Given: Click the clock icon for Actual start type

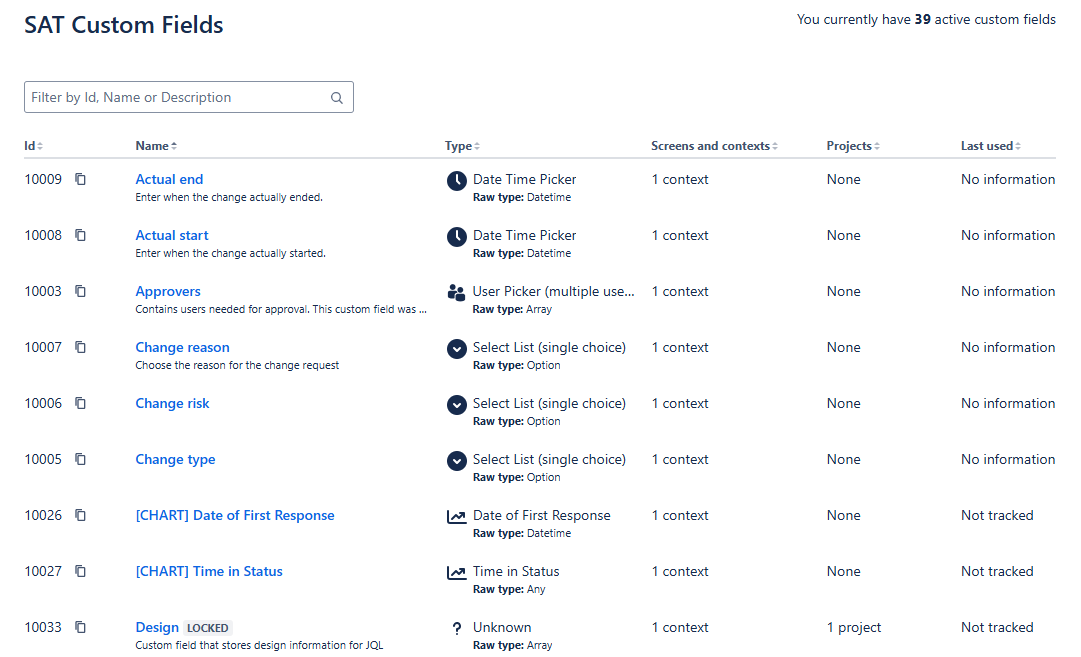Looking at the screenshot, I should click(456, 237).
